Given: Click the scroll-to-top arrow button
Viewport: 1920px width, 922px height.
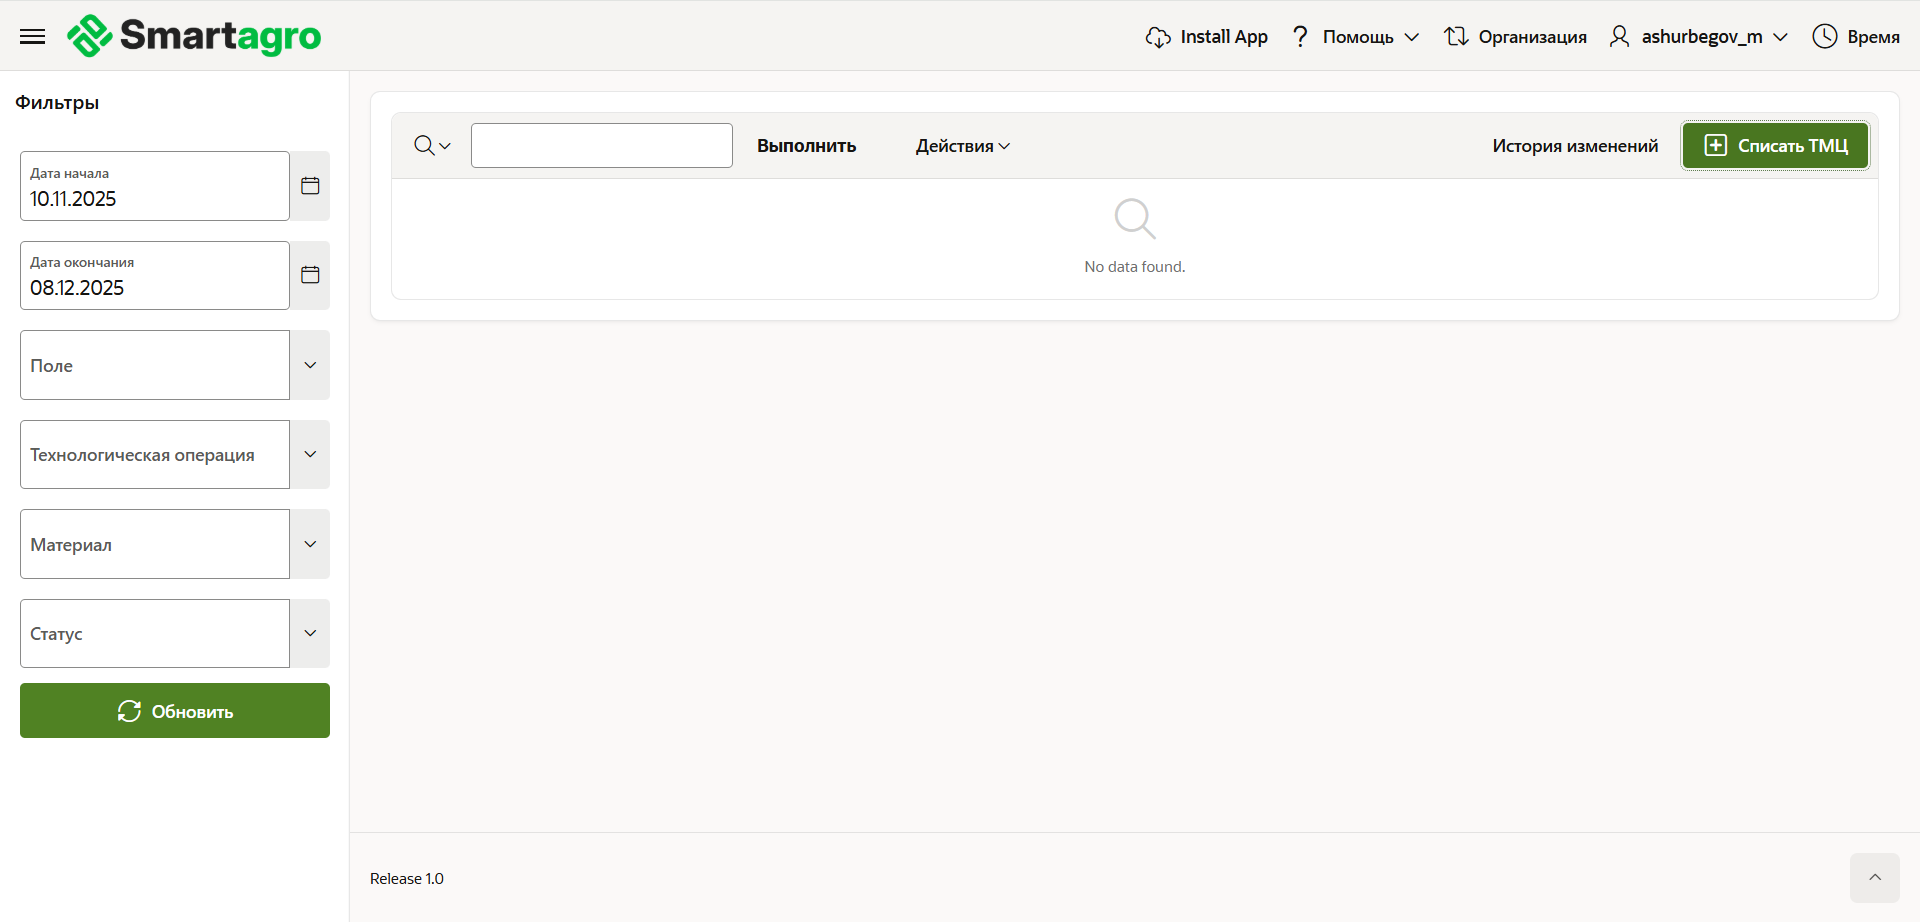Looking at the screenshot, I should point(1874,877).
